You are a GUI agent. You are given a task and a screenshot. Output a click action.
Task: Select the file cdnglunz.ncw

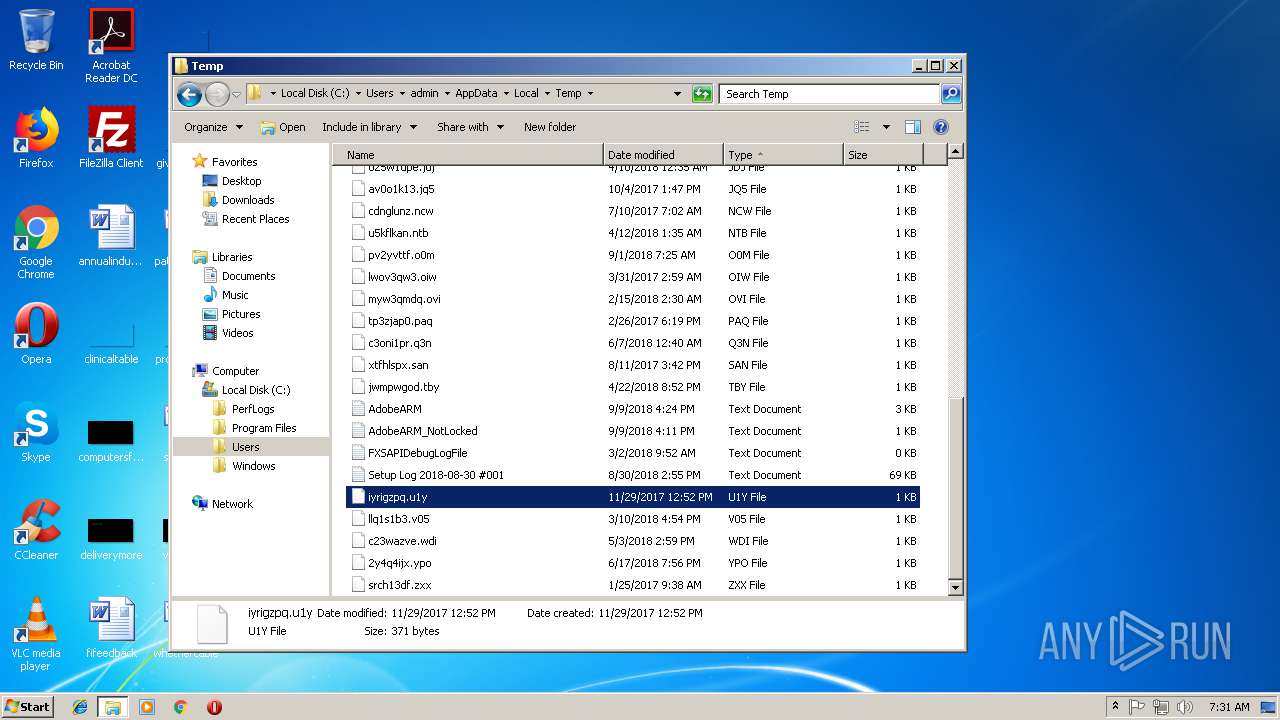pyautogui.click(x=633, y=211)
